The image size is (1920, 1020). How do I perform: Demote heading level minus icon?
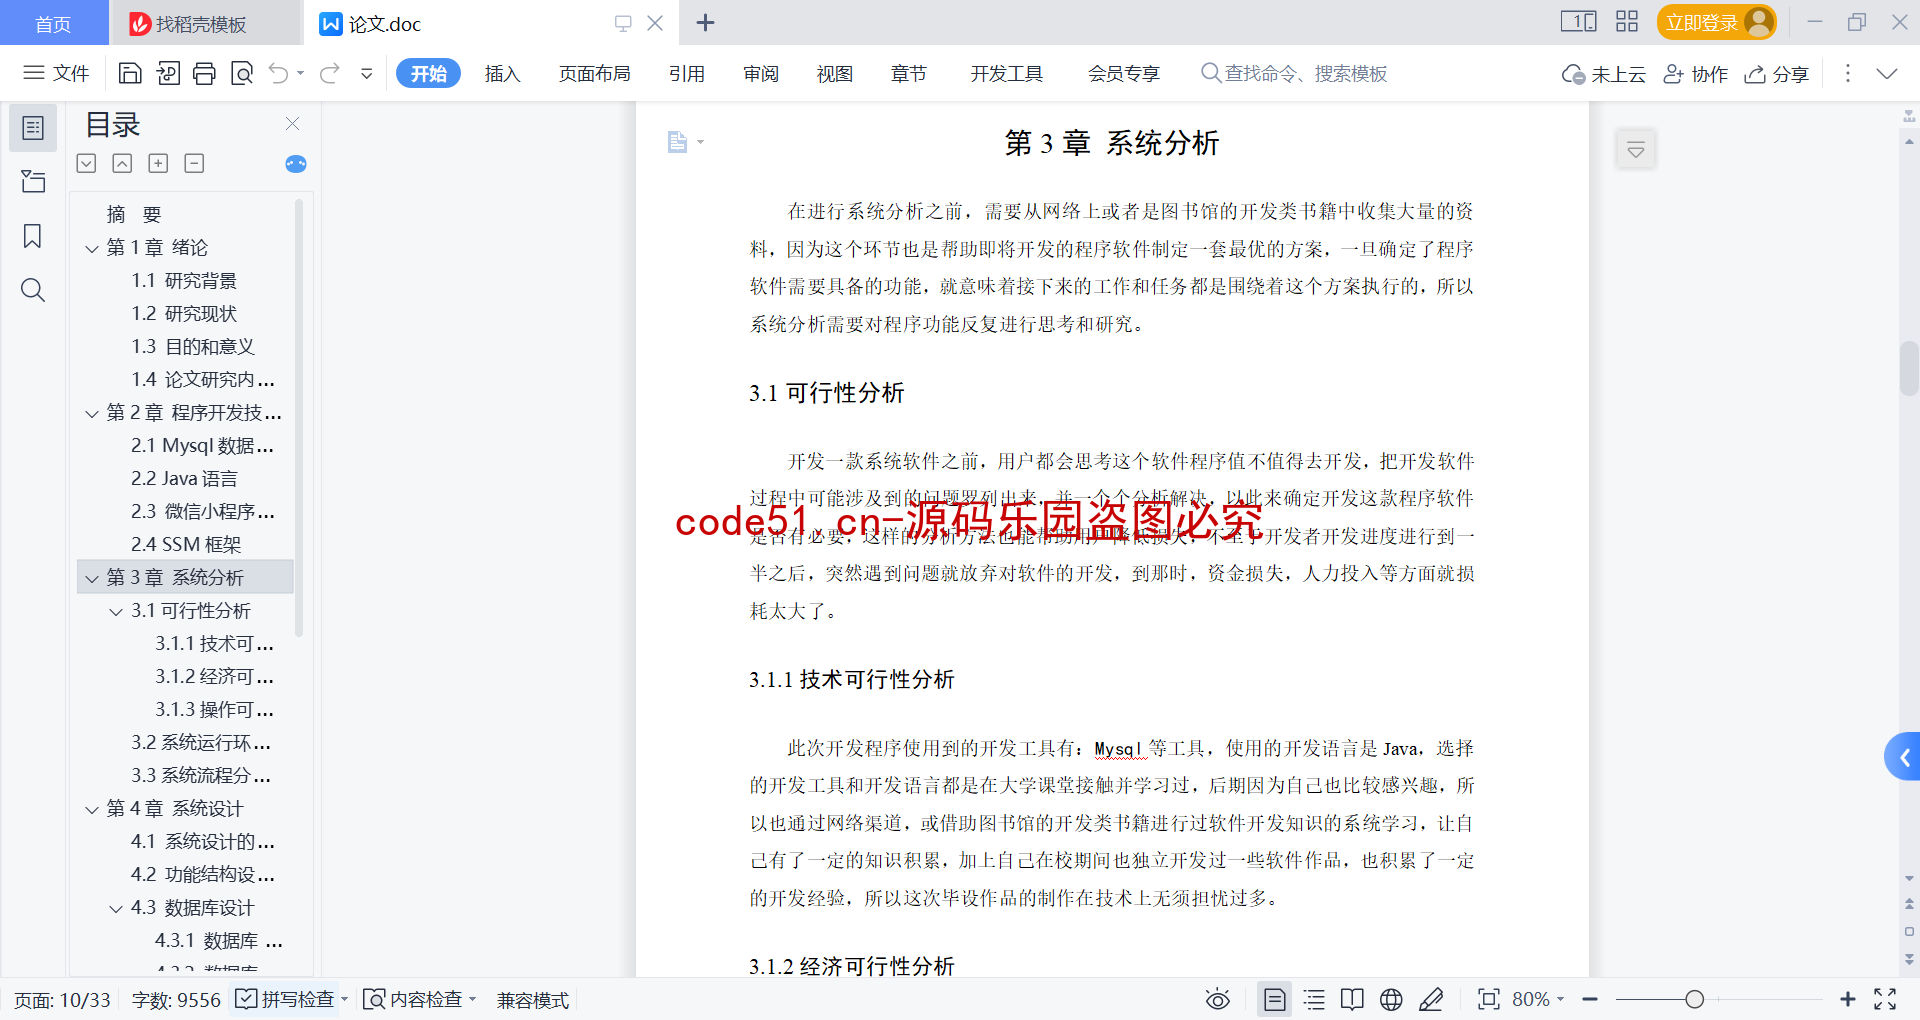[x=194, y=163]
